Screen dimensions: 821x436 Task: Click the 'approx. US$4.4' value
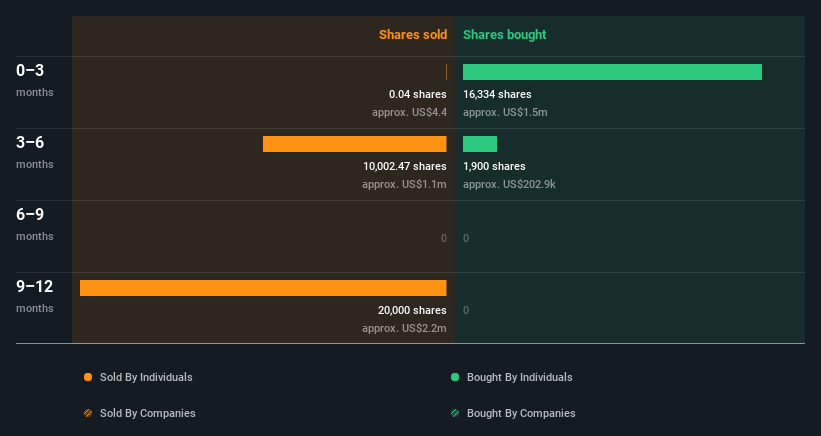(x=409, y=113)
